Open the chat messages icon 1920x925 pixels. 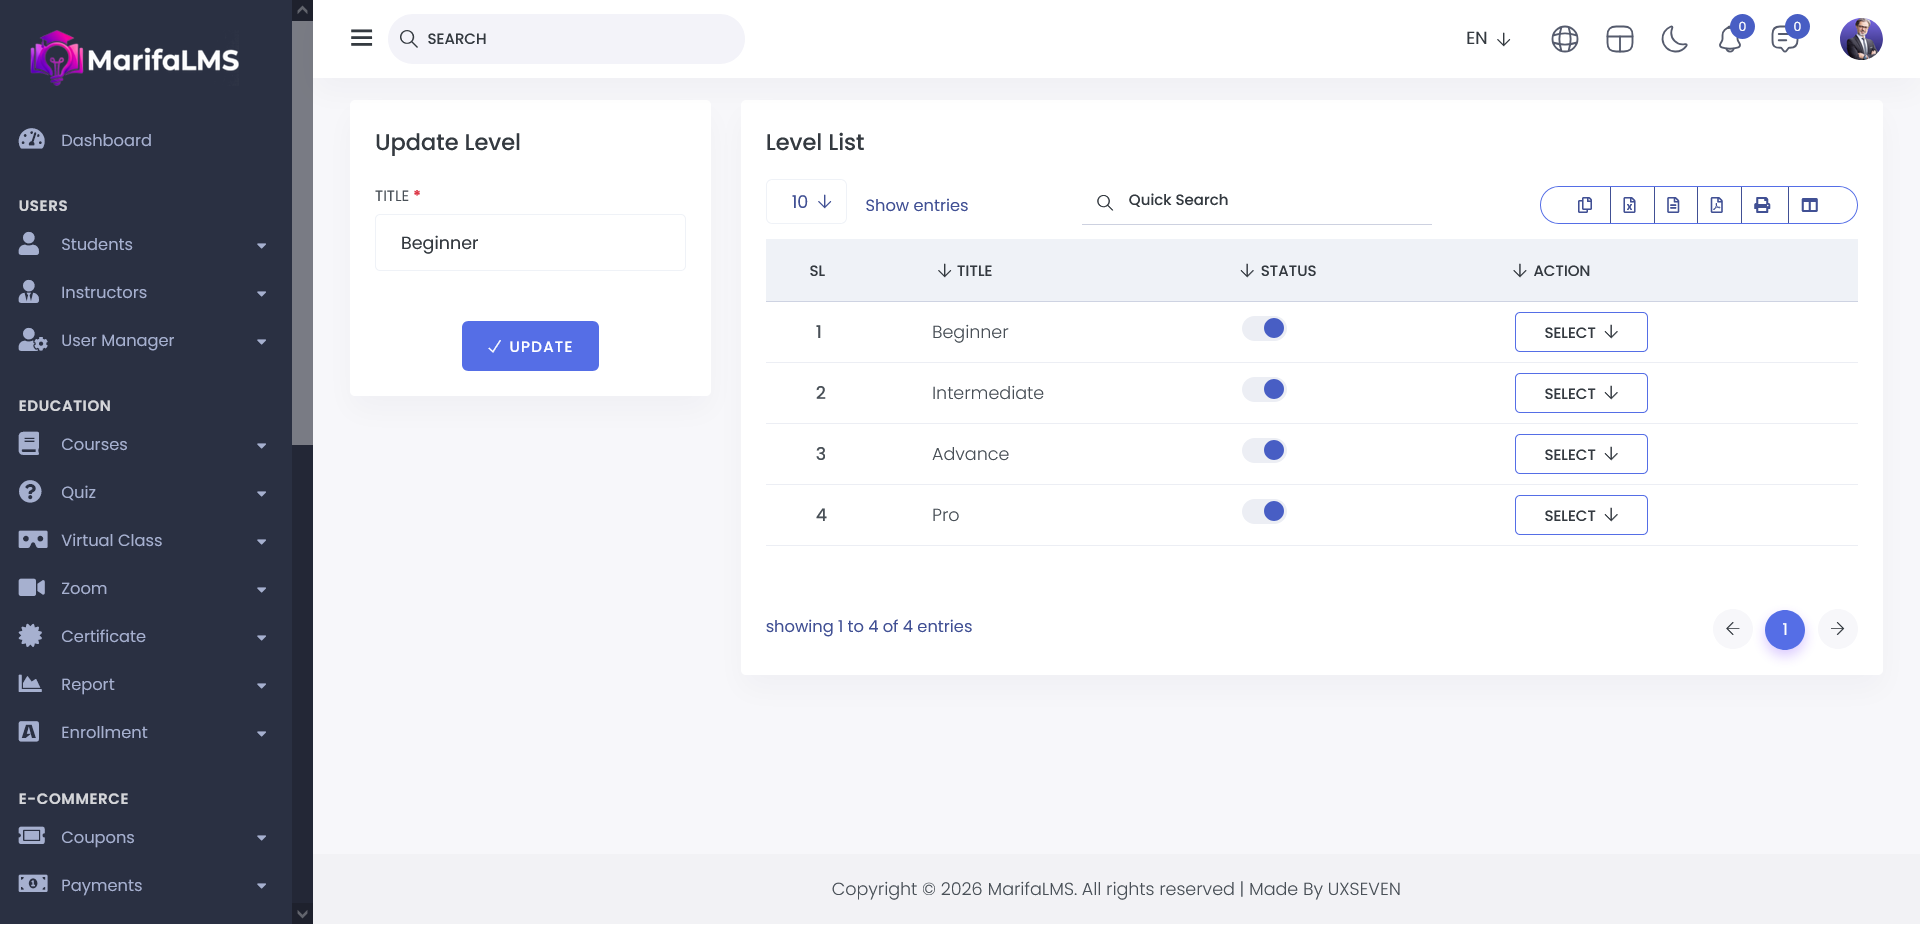[x=1784, y=39]
